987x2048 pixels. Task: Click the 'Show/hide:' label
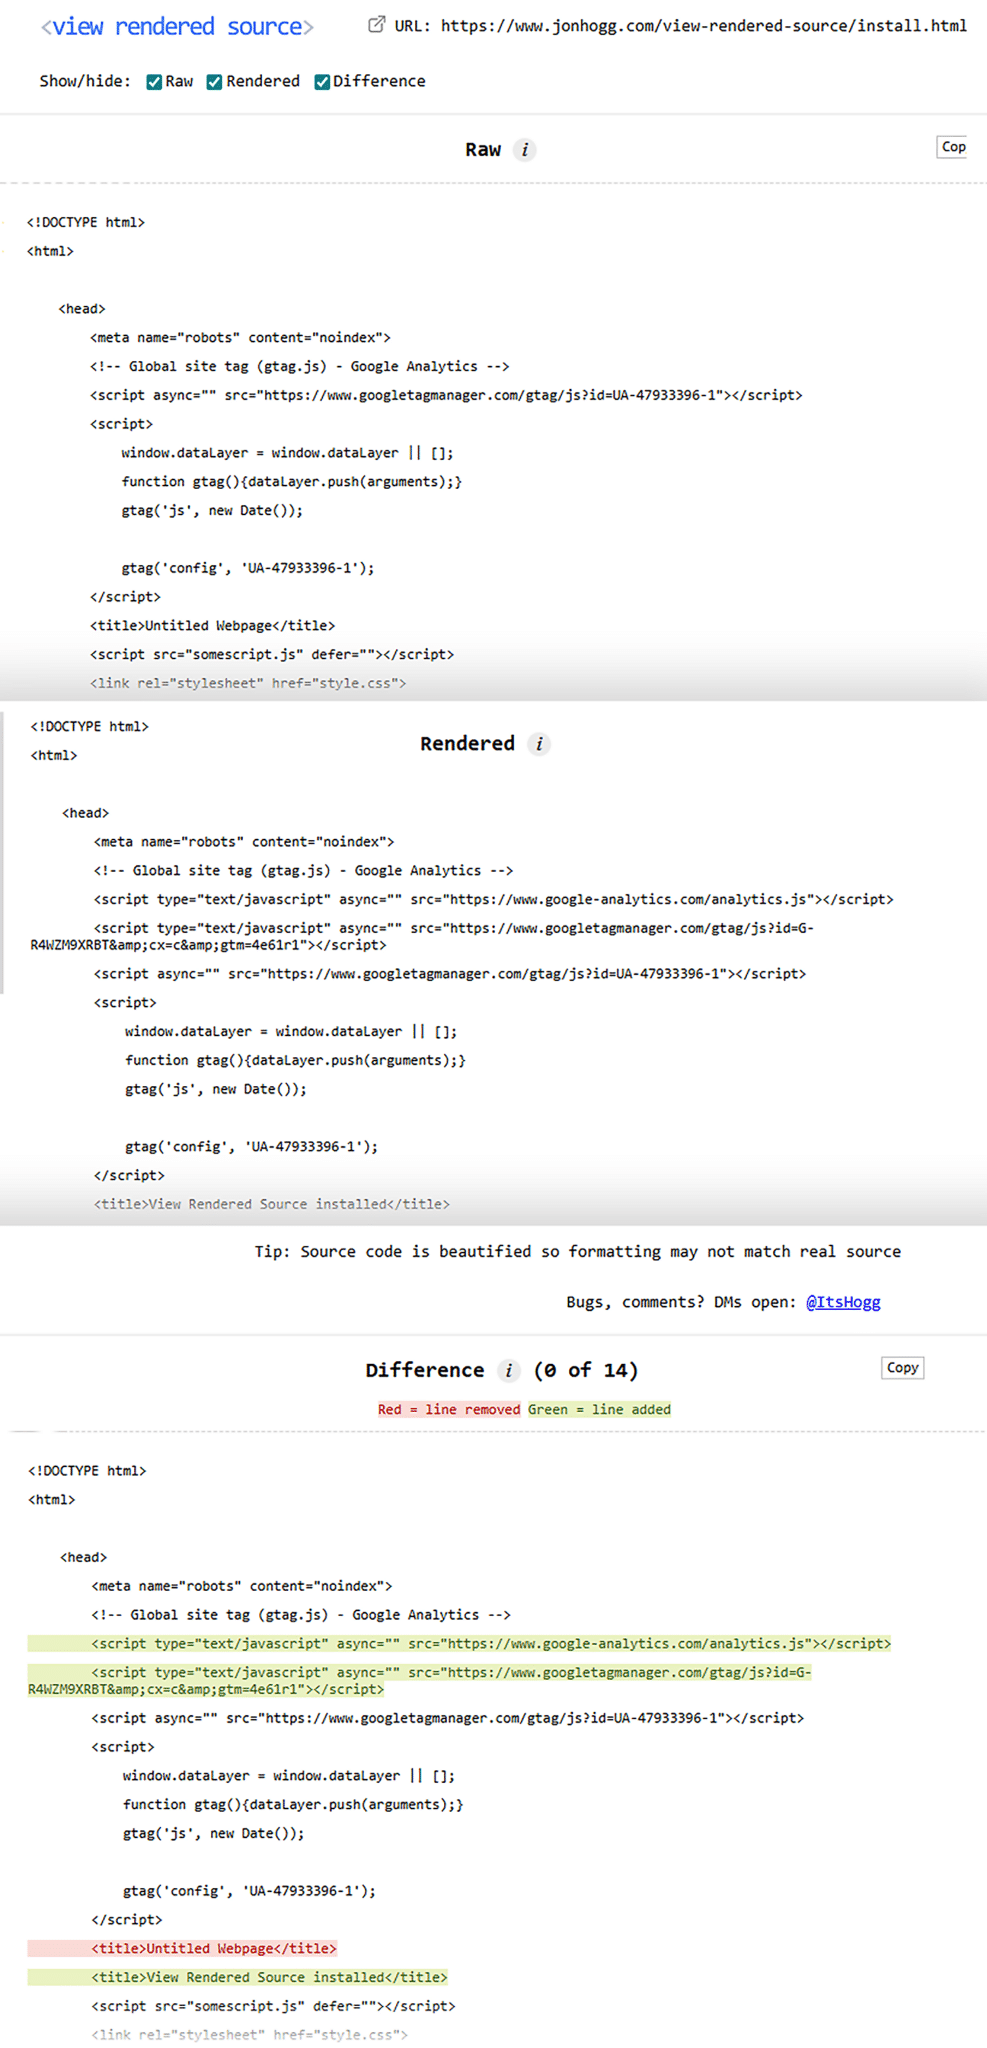(85, 82)
